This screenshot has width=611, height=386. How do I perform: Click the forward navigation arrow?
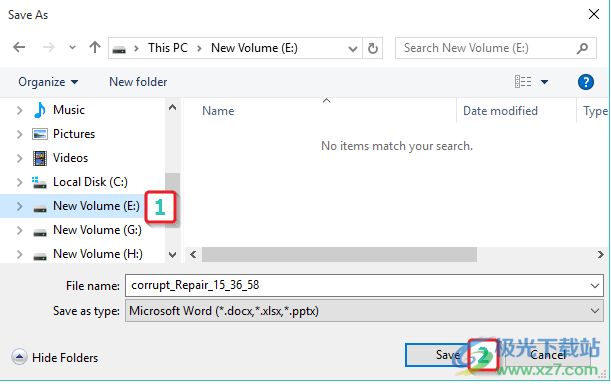[x=49, y=48]
